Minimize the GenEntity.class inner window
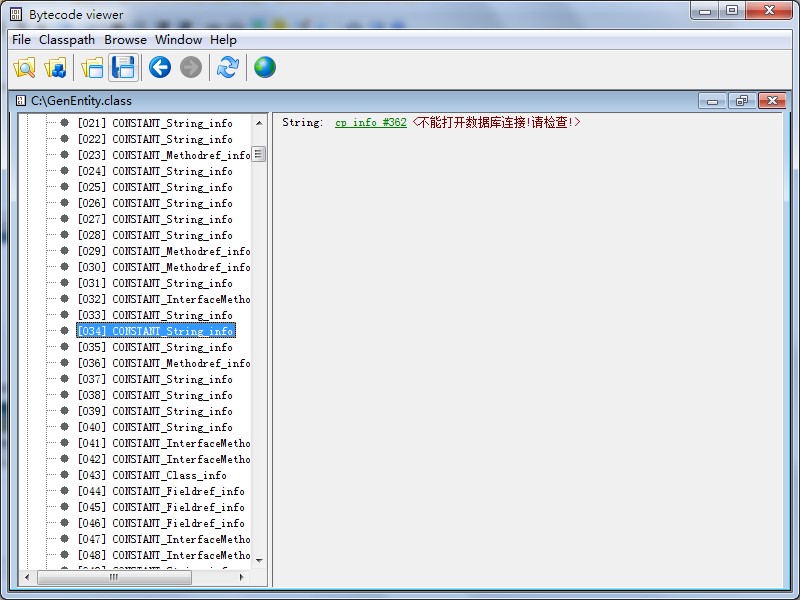800x600 pixels. (712, 101)
